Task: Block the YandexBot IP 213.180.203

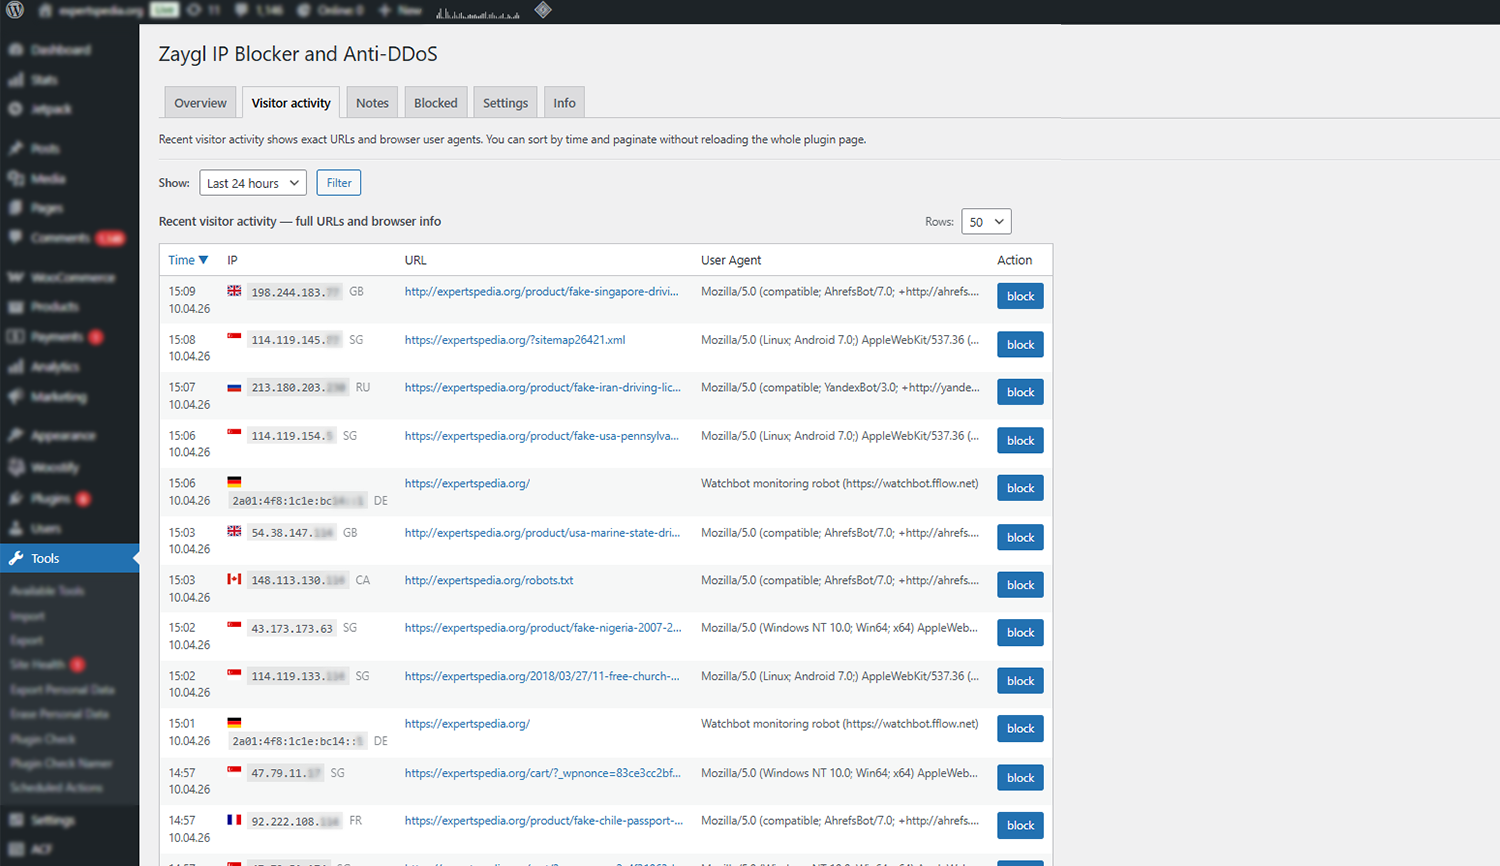Action: pyautogui.click(x=1020, y=392)
